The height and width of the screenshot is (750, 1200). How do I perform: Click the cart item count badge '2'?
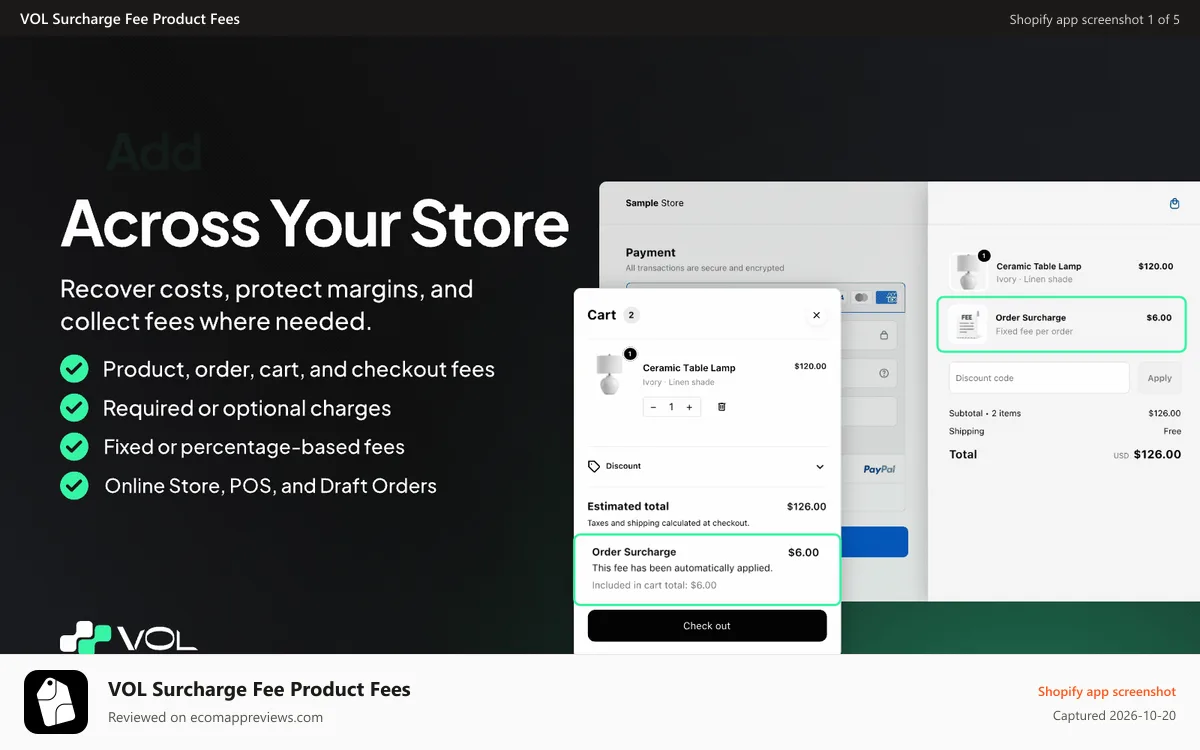click(631, 315)
